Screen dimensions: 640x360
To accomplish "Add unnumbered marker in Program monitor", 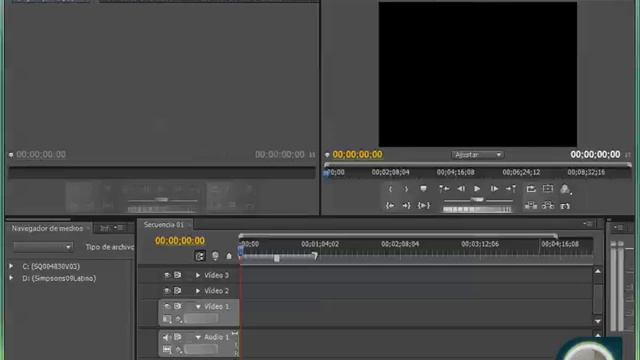I will [423, 189].
